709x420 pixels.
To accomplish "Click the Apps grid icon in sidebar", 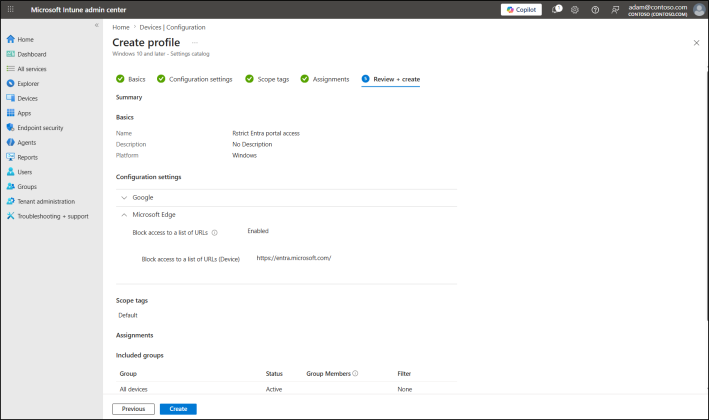I will [11, 113].
